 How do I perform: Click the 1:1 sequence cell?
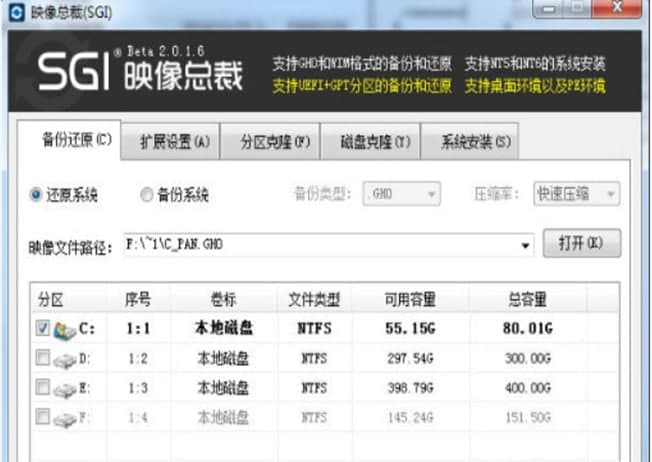click(138, 329)
